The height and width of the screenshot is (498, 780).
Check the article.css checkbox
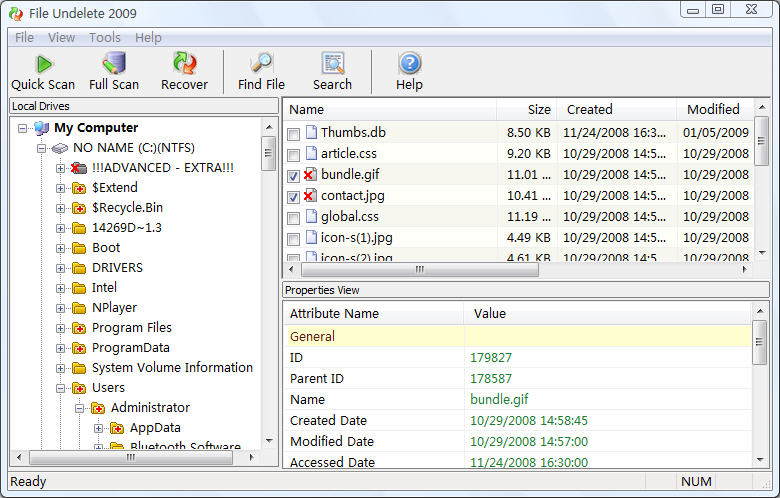tap(293, 155)
